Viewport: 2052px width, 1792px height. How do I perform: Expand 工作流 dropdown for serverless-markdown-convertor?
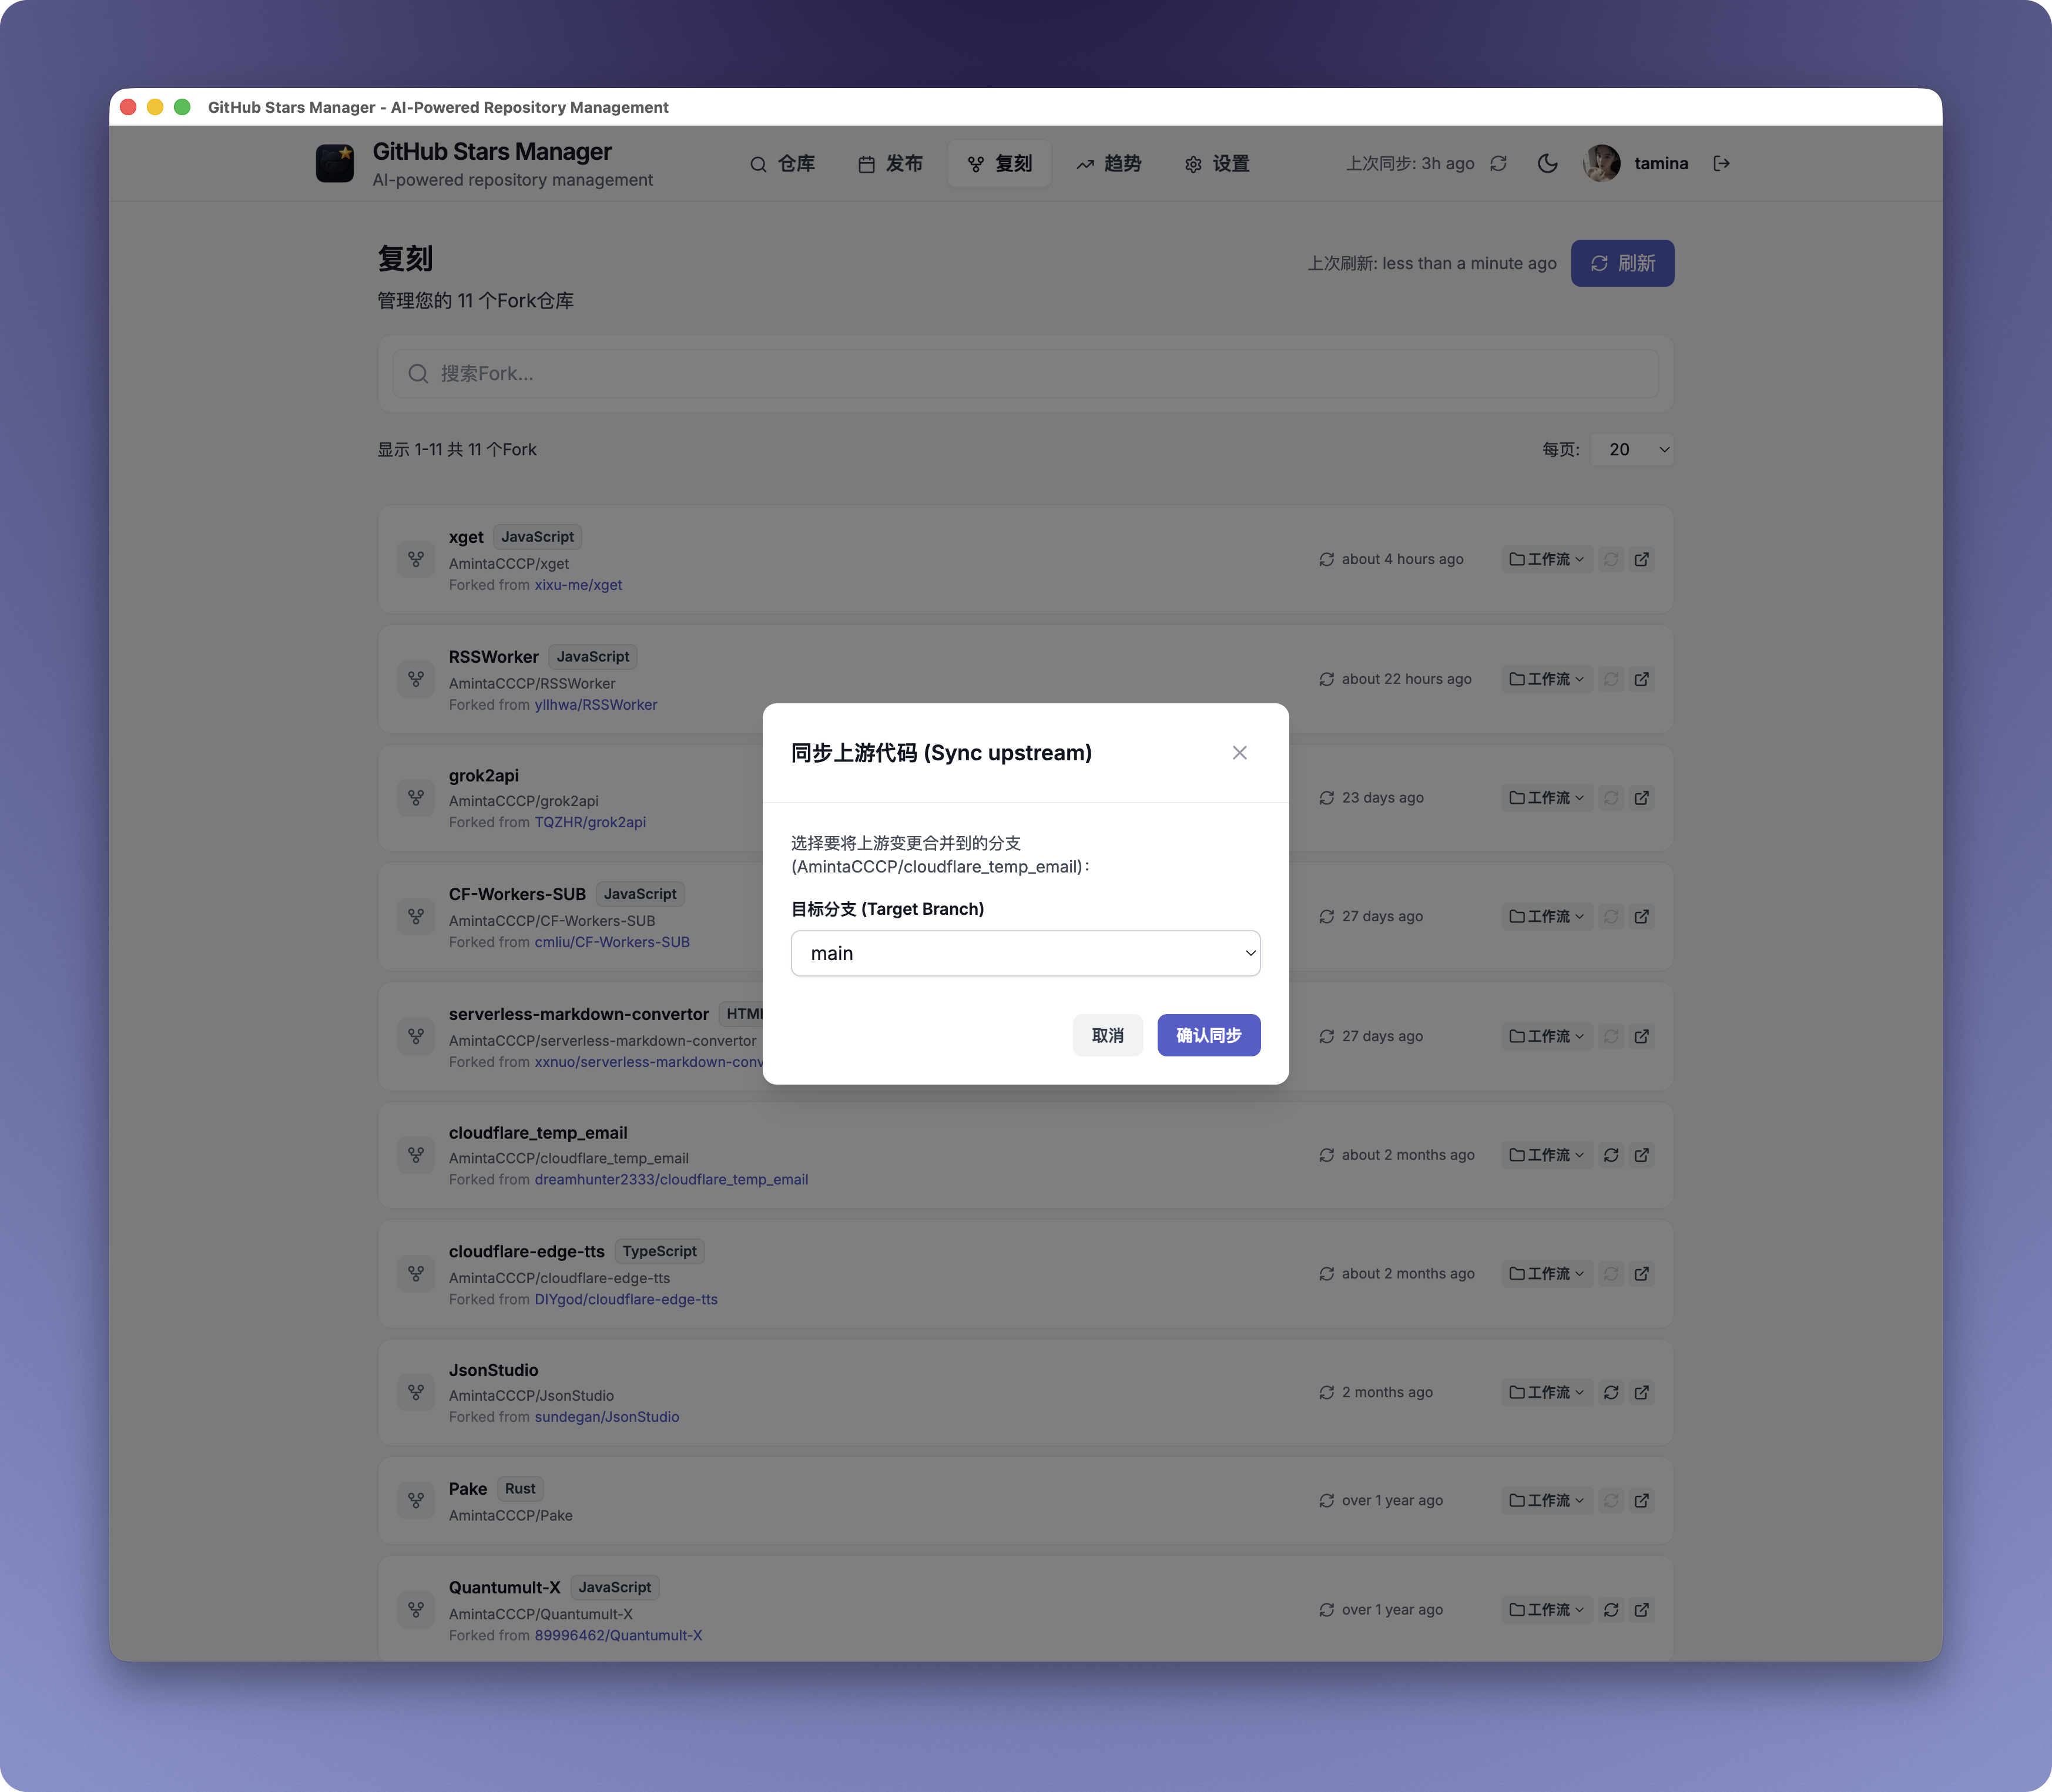pos(1546,1037)
